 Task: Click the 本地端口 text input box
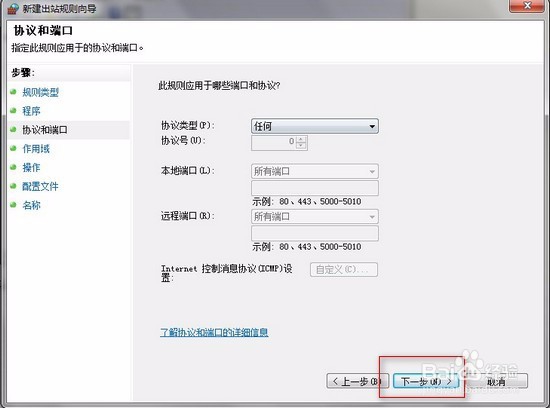pyautogui.click(x=315, y=188)
